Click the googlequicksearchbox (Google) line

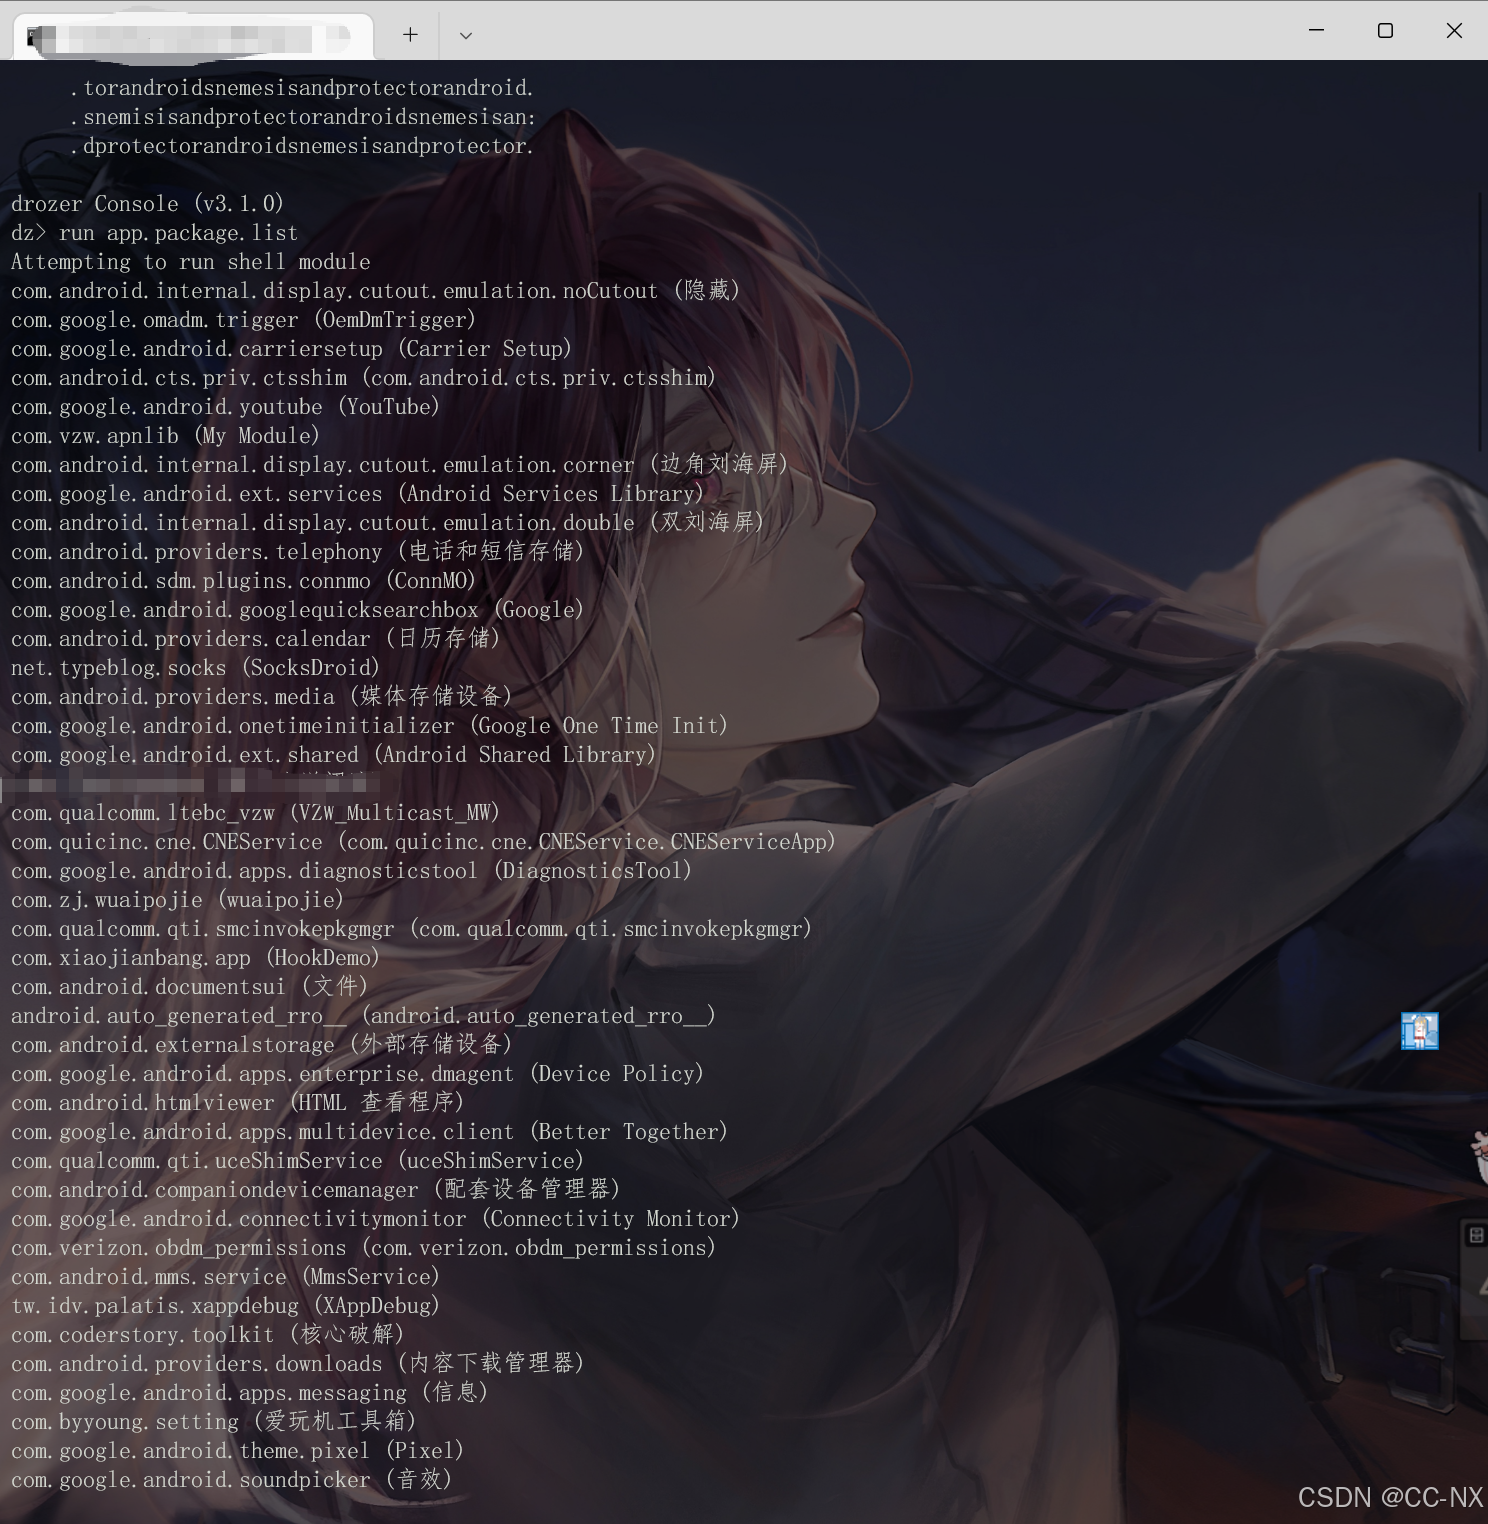[298, 610]
